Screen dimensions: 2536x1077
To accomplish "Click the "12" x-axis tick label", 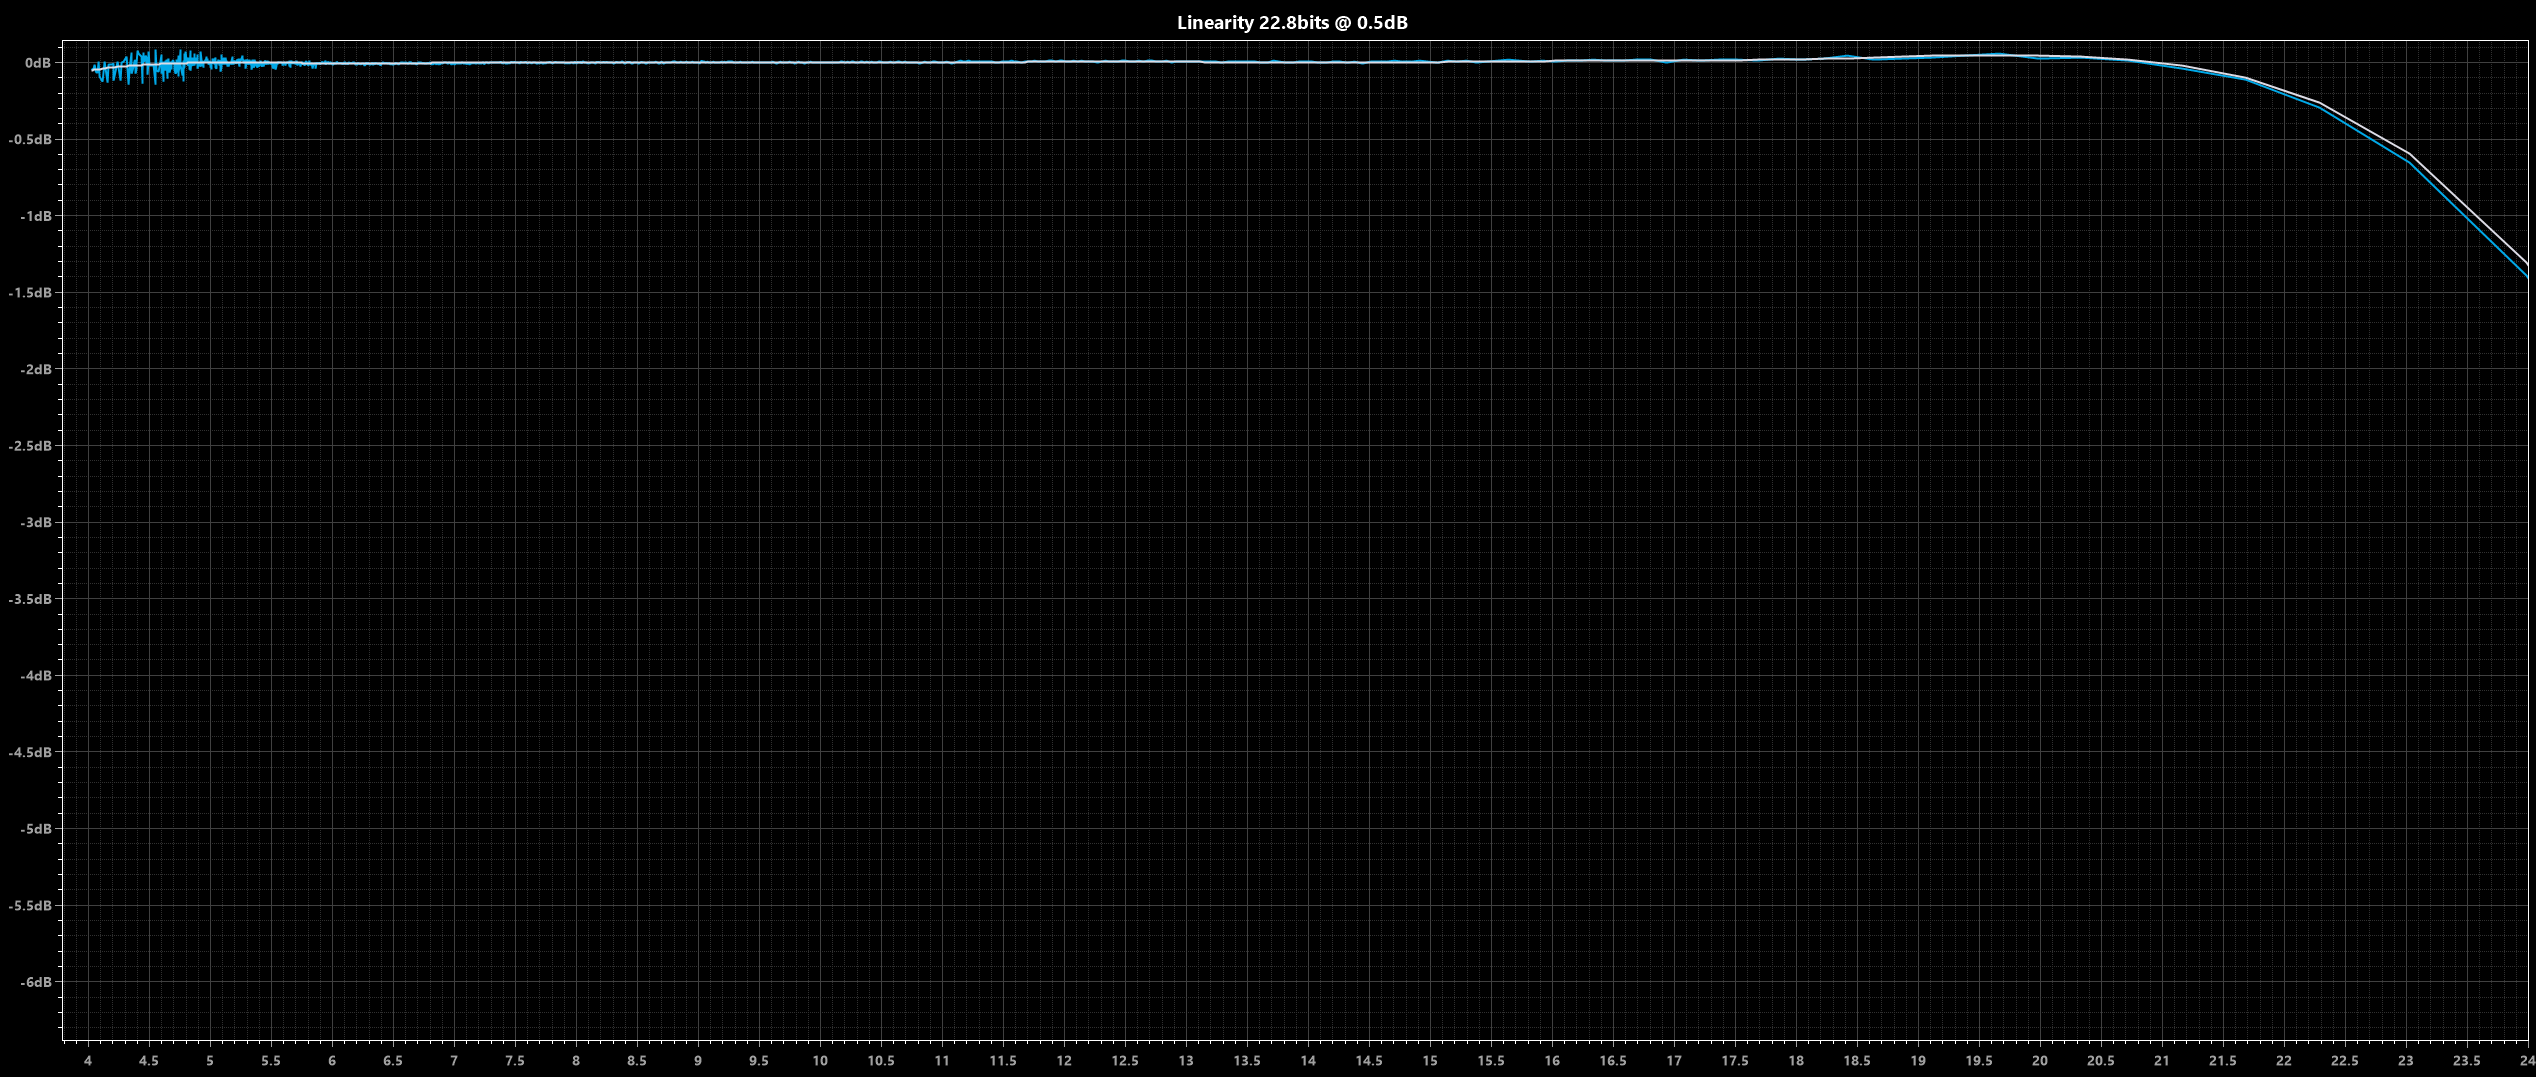I will pyautogui.click(x=1064, y=1061).
